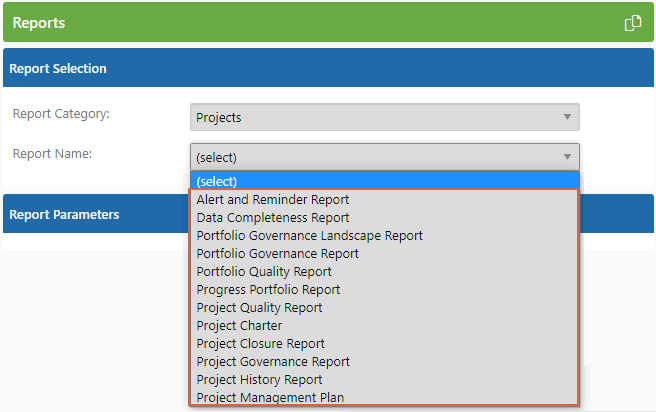Image resolution: width=656 pixels, height=412 pixels.
Task: Pick Progress Portfolio Report
Action: [x=384, y=289]
